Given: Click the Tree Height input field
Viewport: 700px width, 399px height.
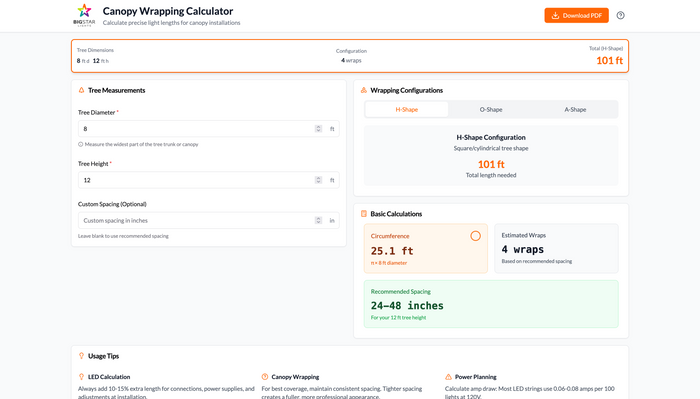Looking at the screenshot, I should point(208,180).
